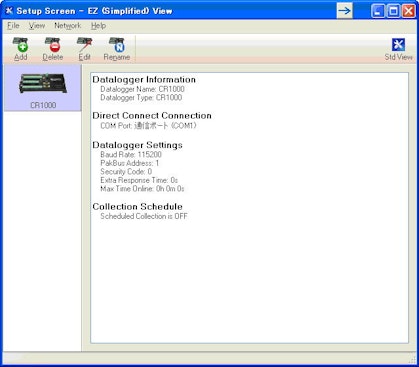Image resolution: width=419 pixels, height=367 pixels.
Task: Open the Help menu
Action: [x=98, y=26]
